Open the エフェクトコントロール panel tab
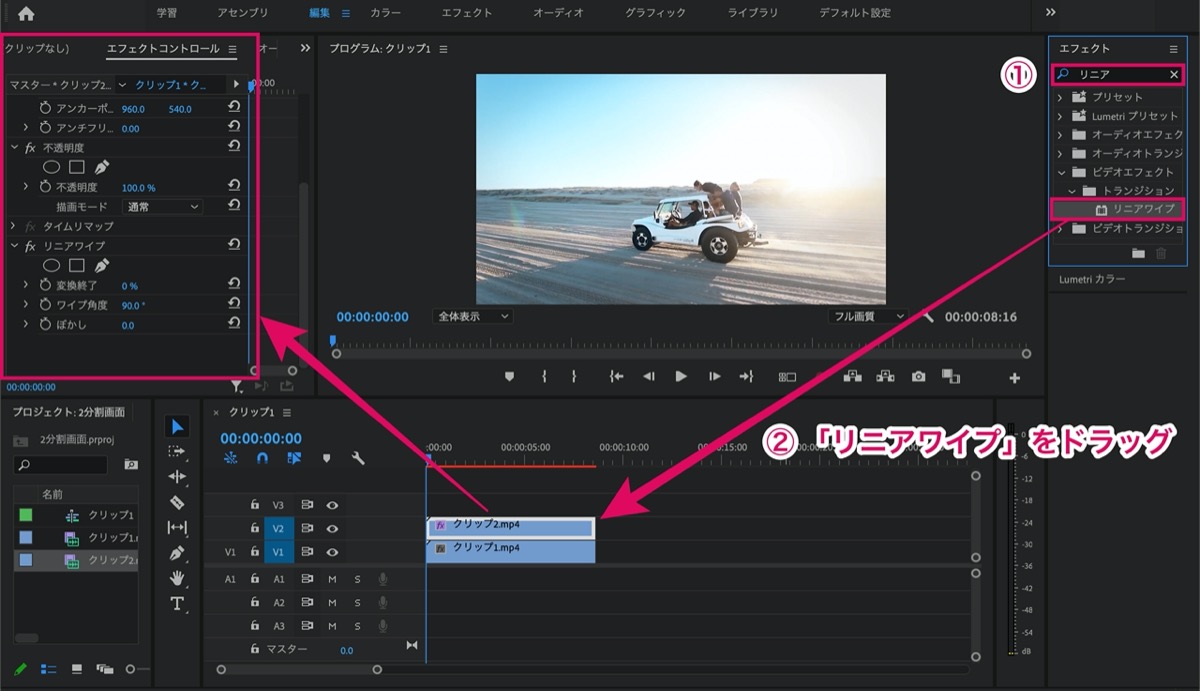The width and height of the screenshot is (1200, 691). [x=163, y=48]
